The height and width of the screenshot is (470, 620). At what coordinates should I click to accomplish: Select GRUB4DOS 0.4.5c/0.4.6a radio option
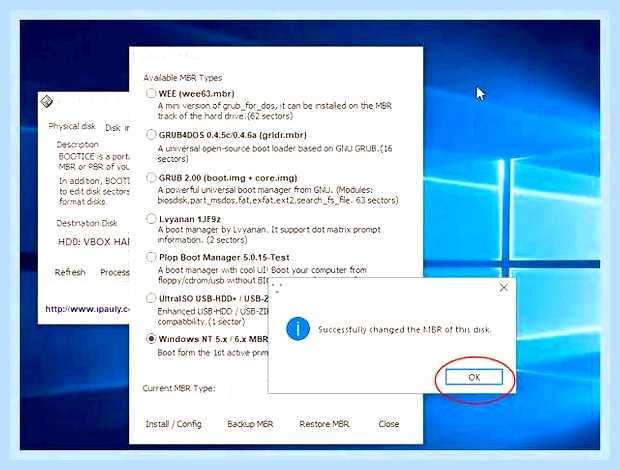click(x=151, y=135)
